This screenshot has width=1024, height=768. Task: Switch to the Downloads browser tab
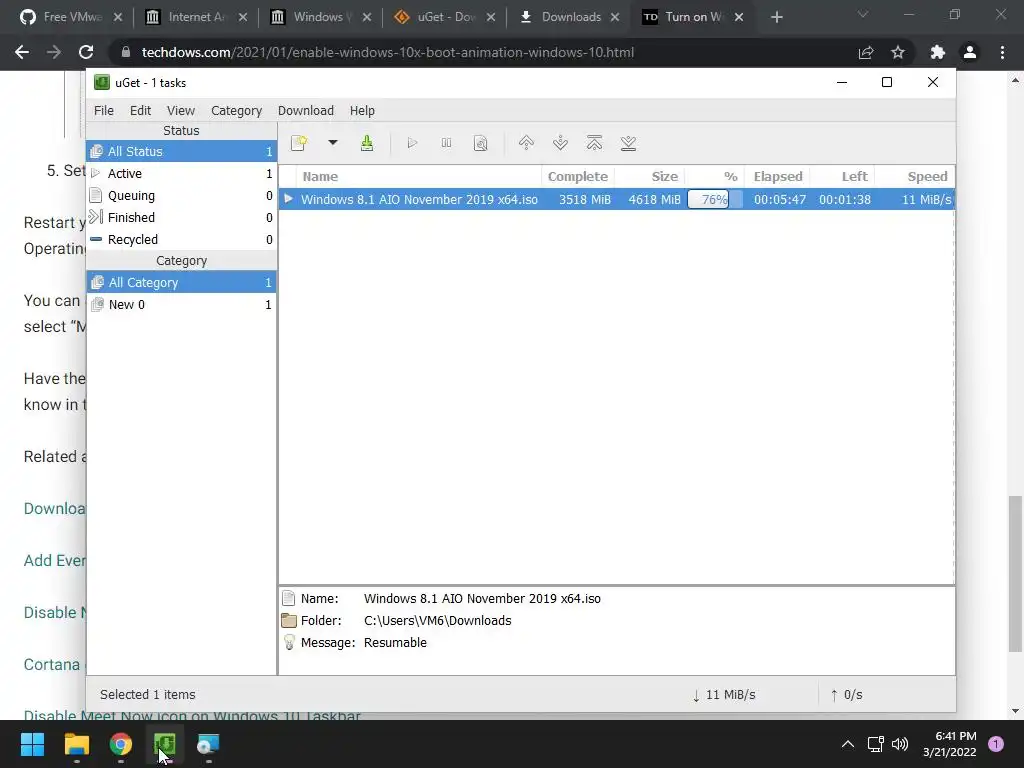pos(569,17)
